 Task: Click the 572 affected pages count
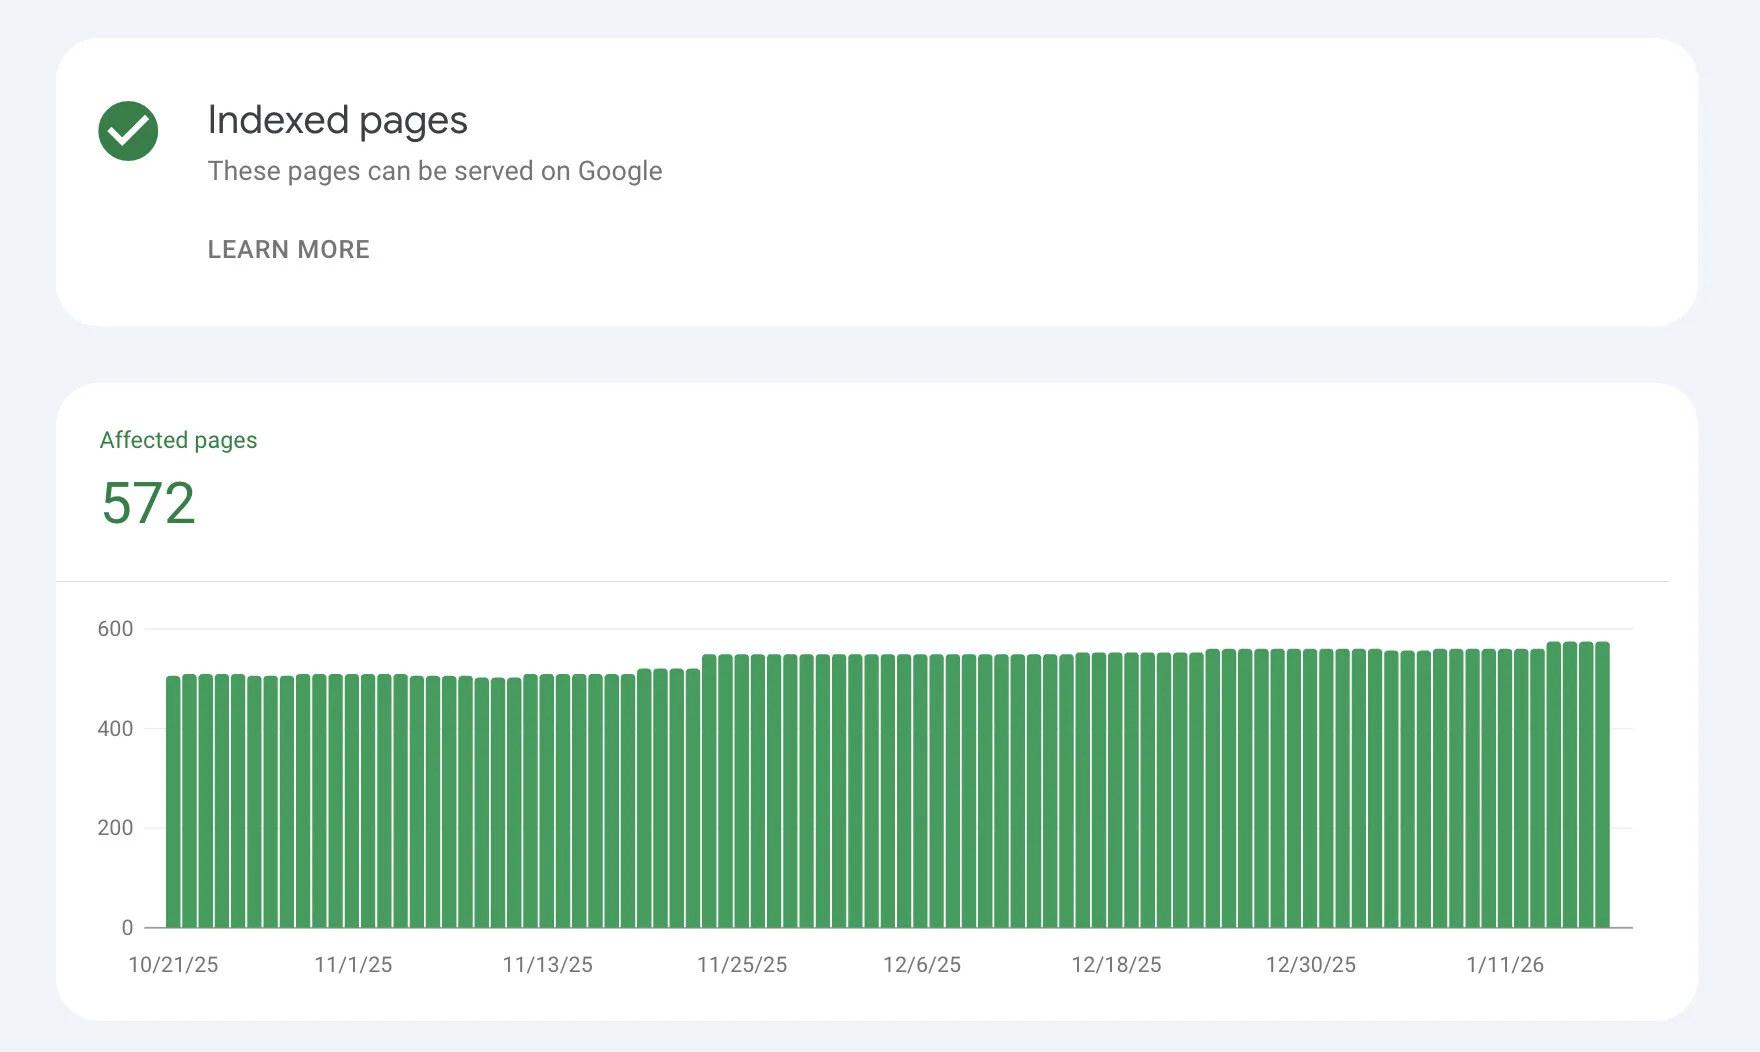(x=148, y=503)
